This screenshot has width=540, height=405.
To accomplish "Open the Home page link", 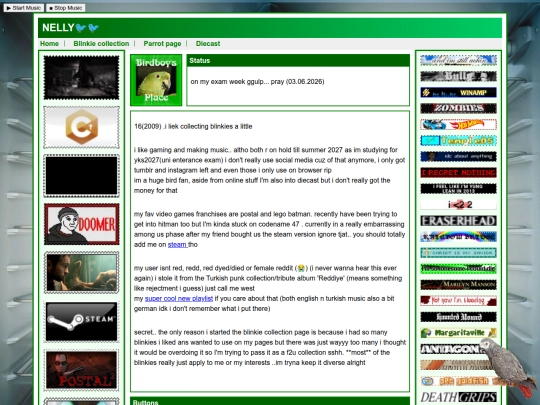I will 49,43.
